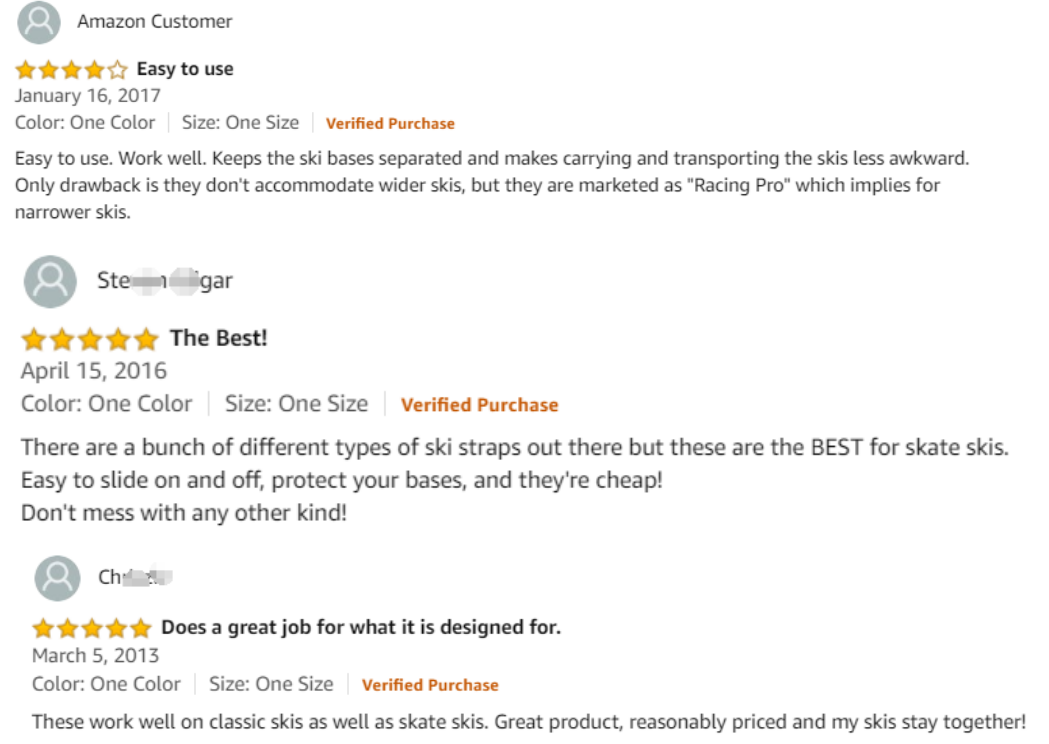Click the four-star rating on Easy to use
Image resolution: width=1049 pixels, height=744 pixels.
[71, 70]
